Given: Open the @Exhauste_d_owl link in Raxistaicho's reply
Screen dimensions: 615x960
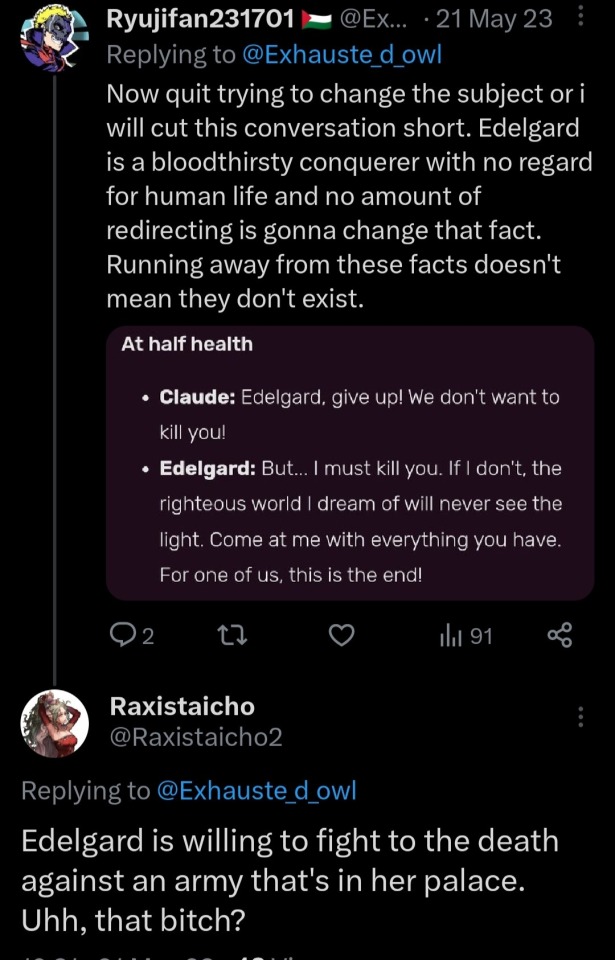Looking at the screenshot, I should (x=256, y=791).
